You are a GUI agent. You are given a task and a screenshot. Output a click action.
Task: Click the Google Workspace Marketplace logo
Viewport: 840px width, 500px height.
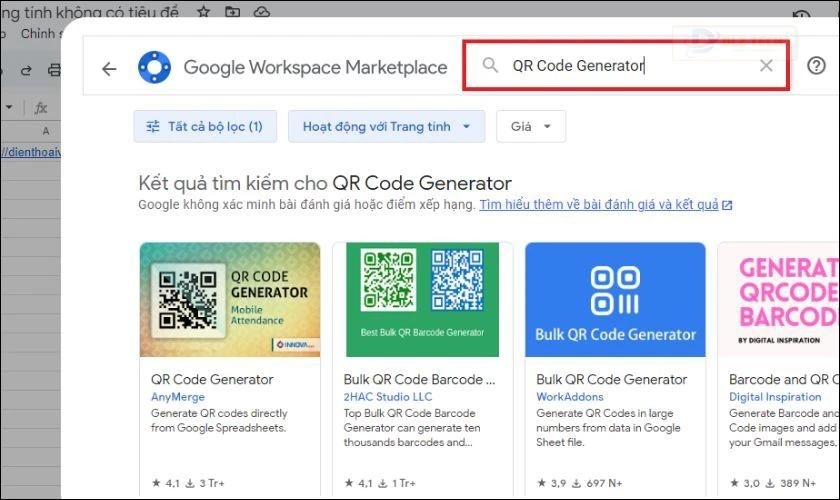(154, 68)
